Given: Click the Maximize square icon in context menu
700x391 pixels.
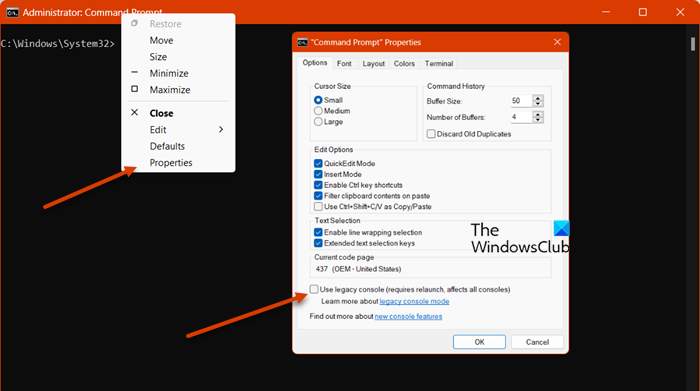Looking at the screenshot, I should (134, 89).
